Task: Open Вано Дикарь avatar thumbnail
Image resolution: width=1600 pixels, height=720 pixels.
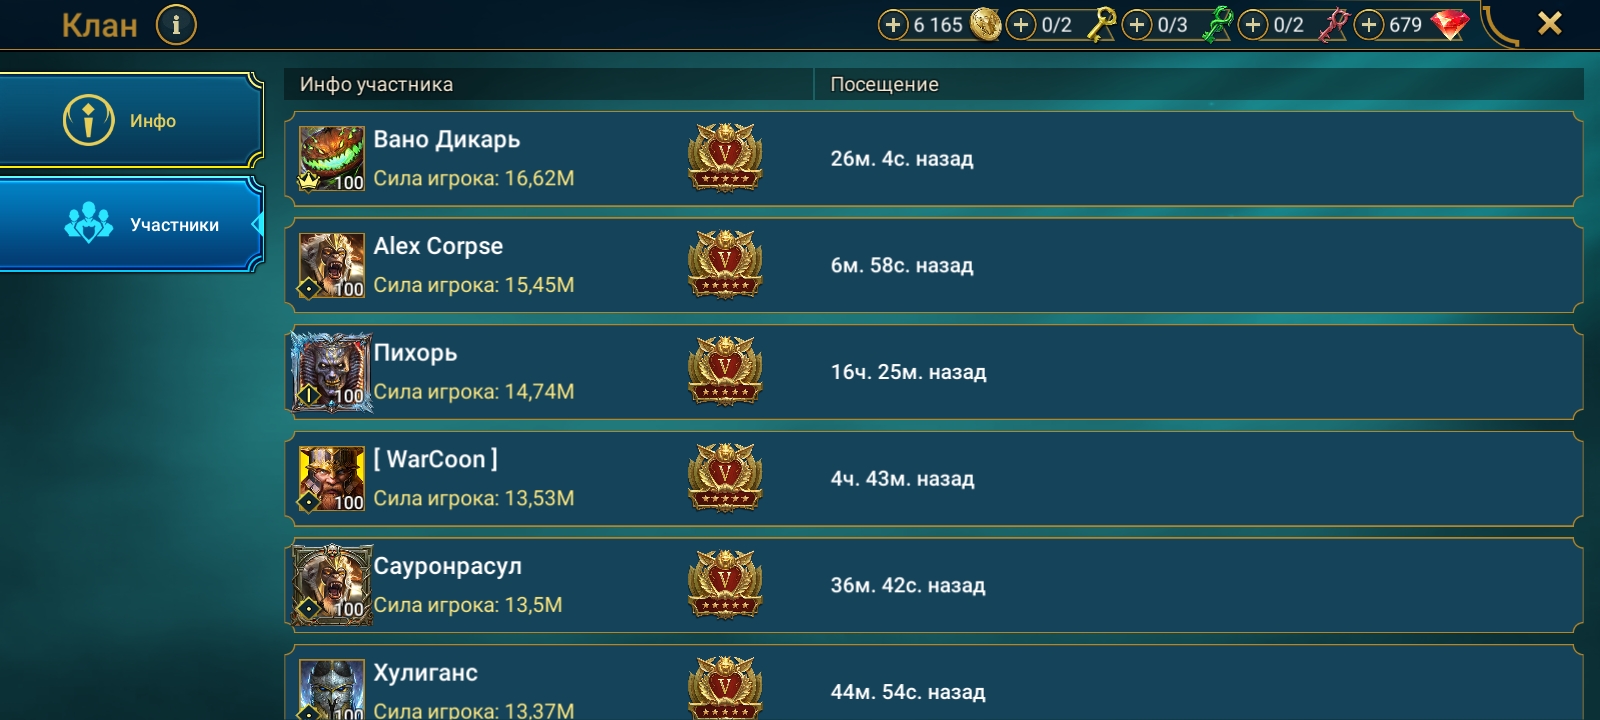Action: pyautogui.click(x=331, y=159)
